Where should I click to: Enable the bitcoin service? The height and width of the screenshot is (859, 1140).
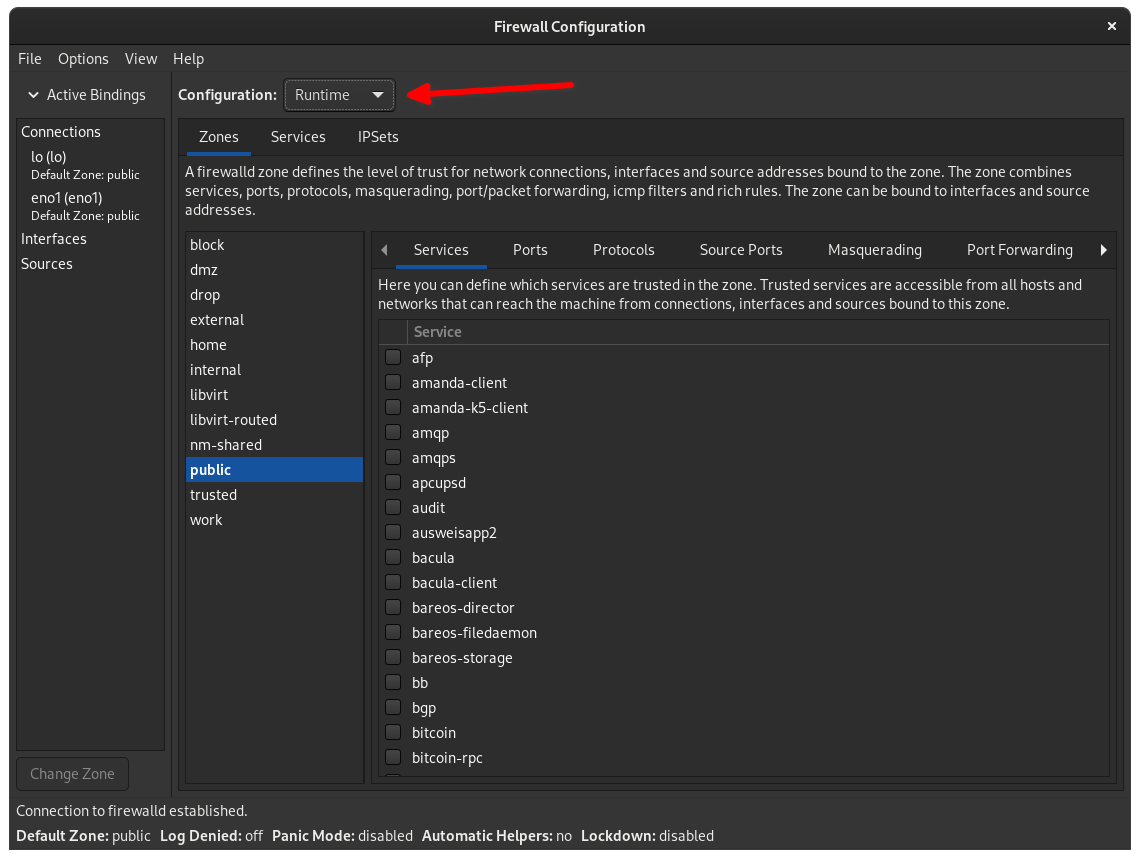click(x=393, y=732)
